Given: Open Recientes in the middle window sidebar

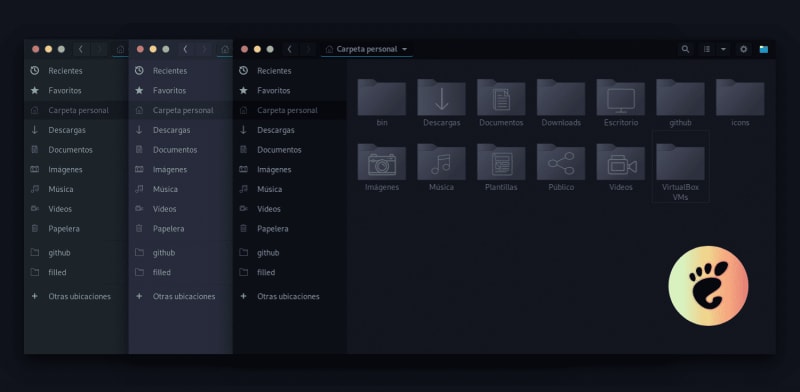Looking at the screenshot, I should pos(181,70).
